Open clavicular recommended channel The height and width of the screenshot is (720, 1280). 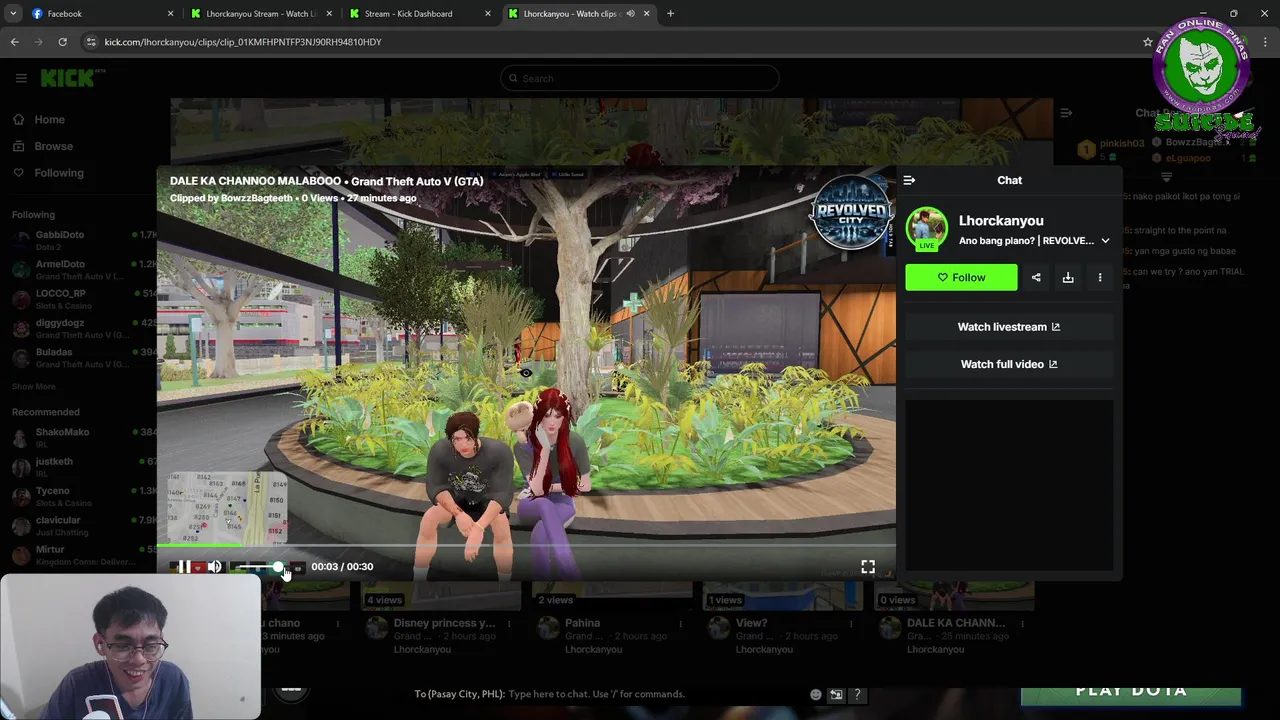[82, 526]
